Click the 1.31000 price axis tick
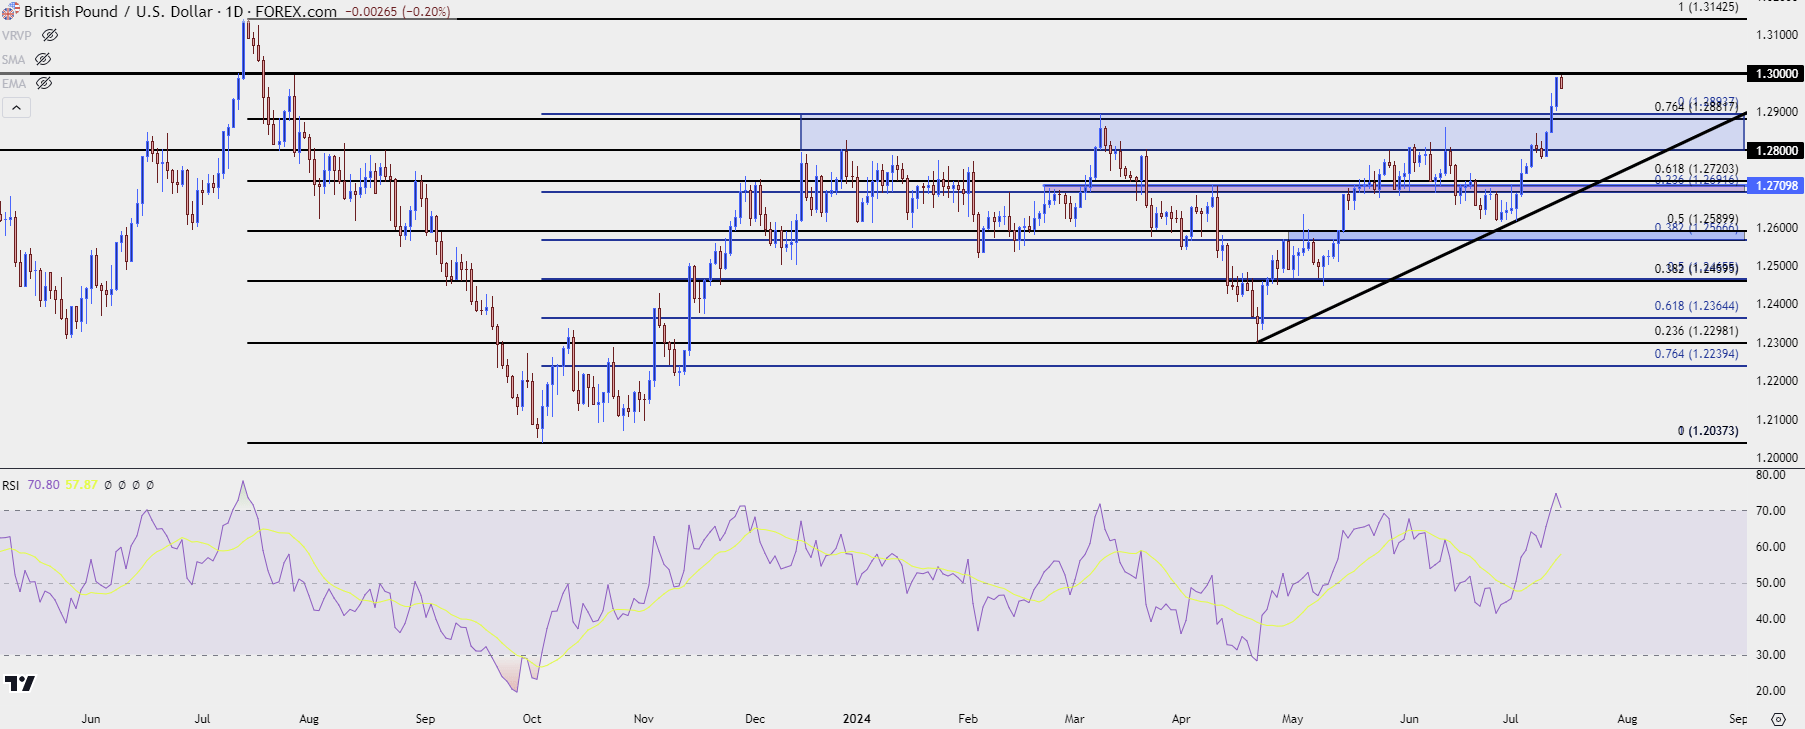Image resolution: width=1805 pixels, height=729 pixels. click(1777, 35)
